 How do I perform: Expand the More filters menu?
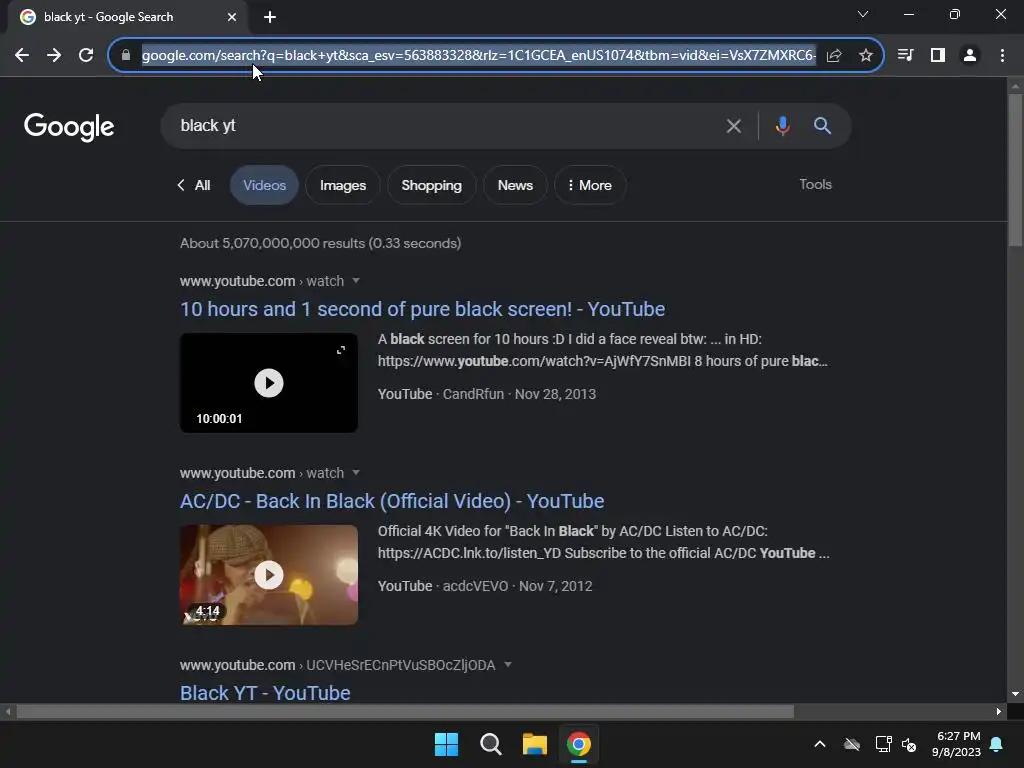coord(590,185)
